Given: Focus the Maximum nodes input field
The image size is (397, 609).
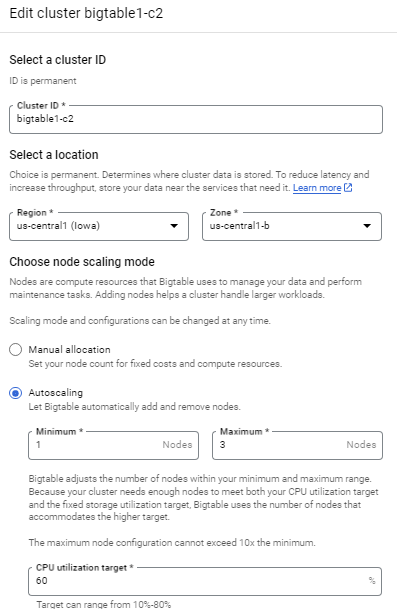Looking at the screenshot, I should [x=297, y=445].
